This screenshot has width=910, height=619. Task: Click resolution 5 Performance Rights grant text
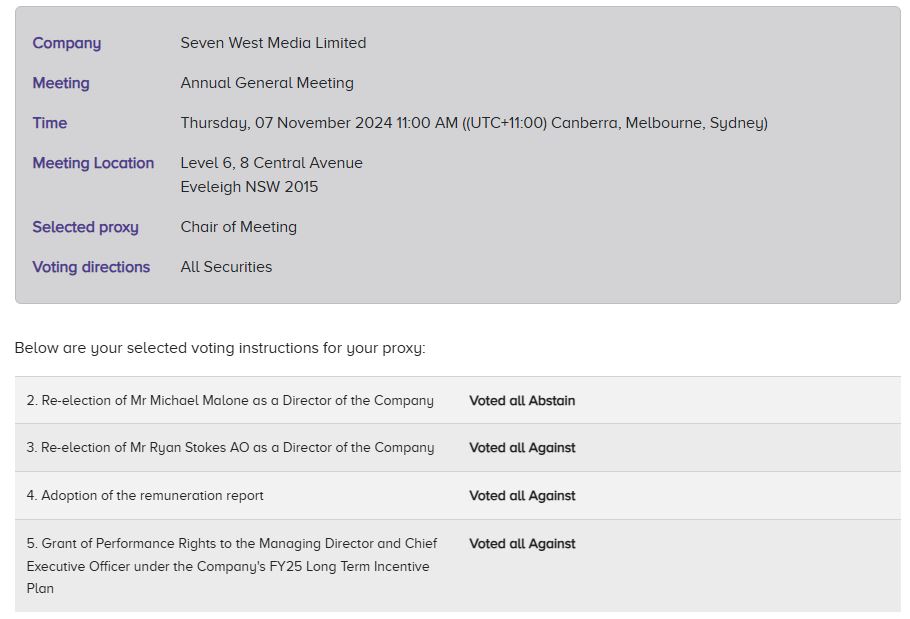click(232, 566)
